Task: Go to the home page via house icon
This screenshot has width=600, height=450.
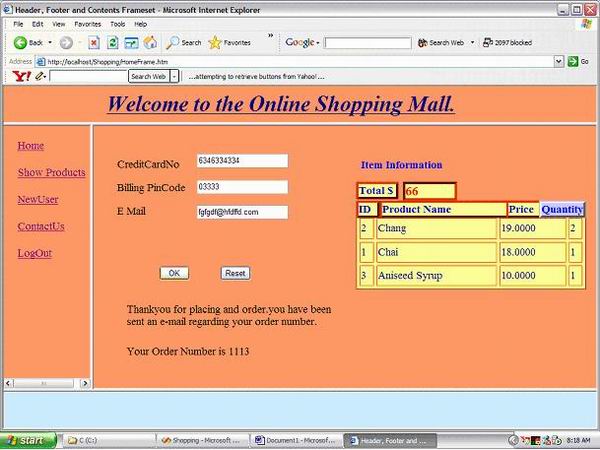Action: tap(150, 42)
